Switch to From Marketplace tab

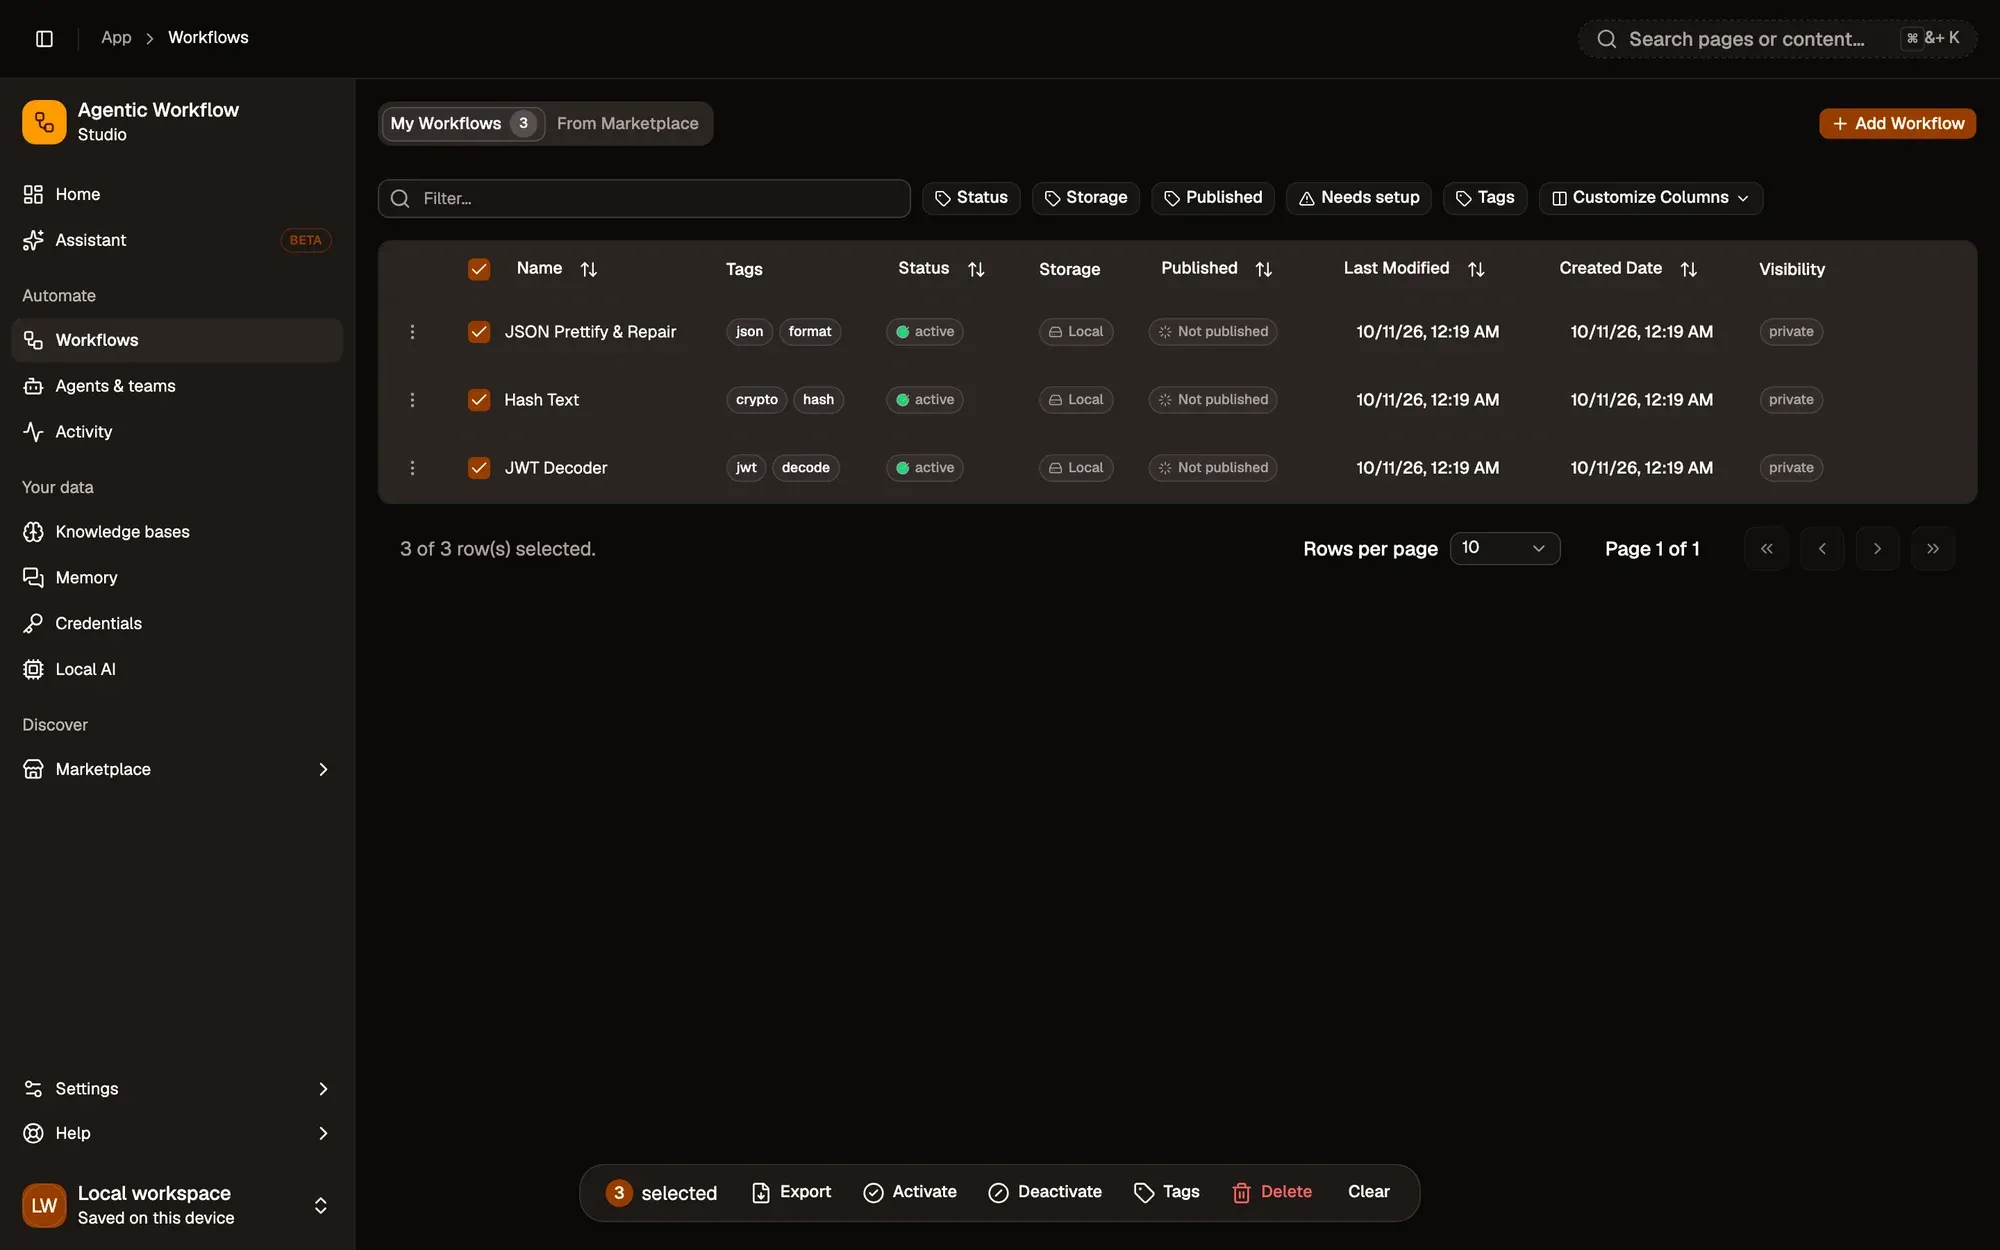[628, 124]
